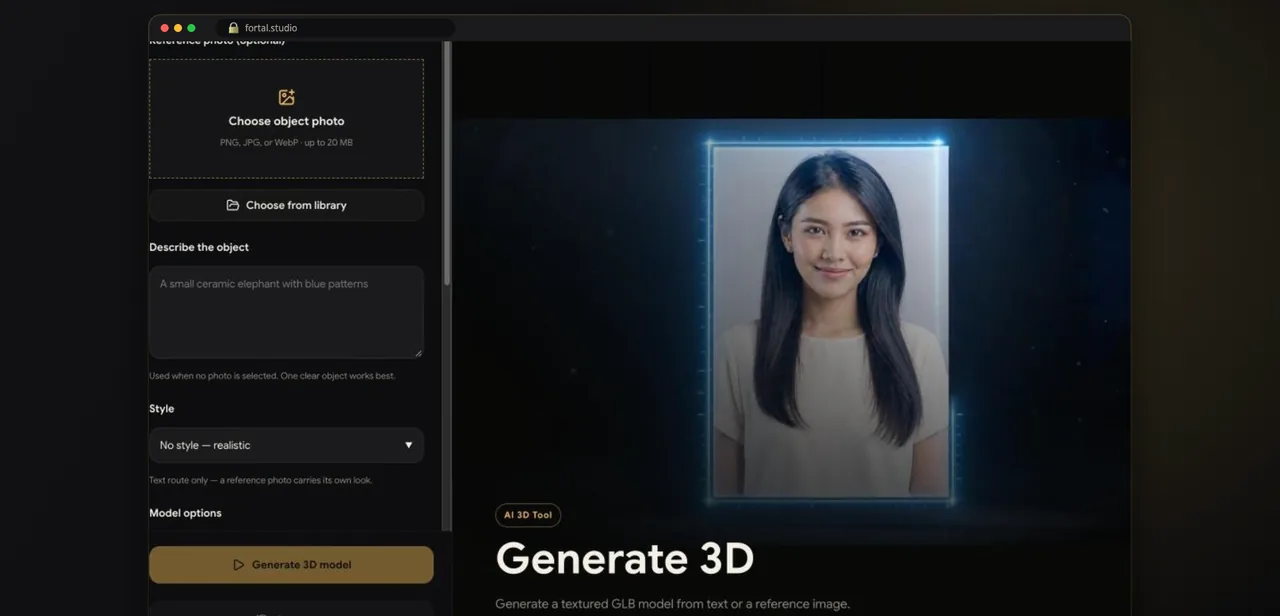Click the folder icon beside Choose from library
This screenshot has height=616, width=1280.
233,205
